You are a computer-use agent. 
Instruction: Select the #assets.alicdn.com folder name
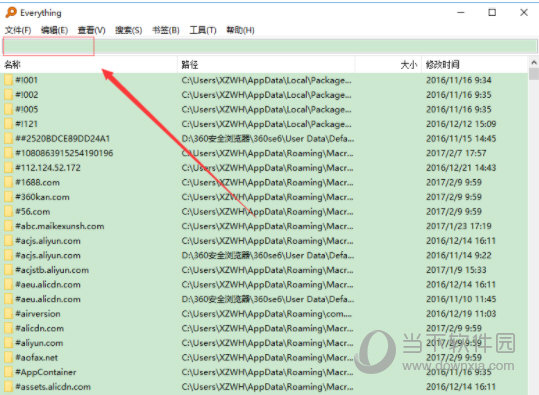pos(53,387)
